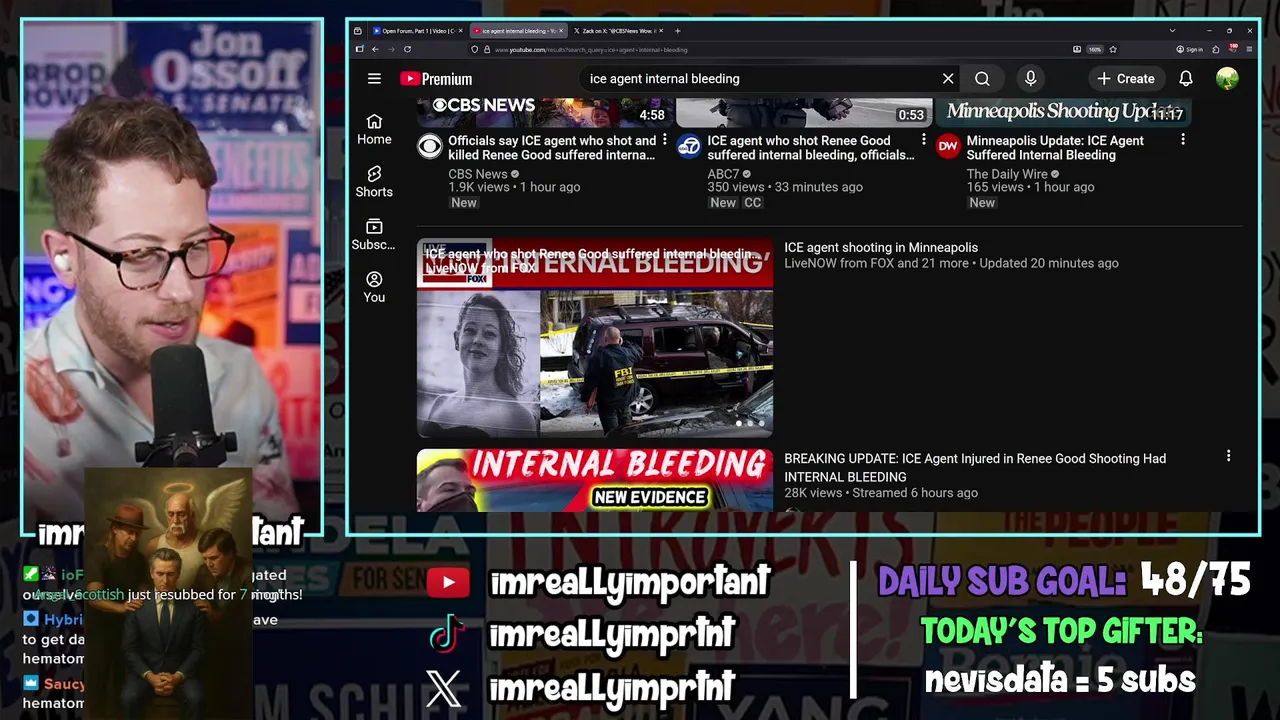
Task: Play the ABC7 thumbnail with 0:53 duration
Action: point(804,113)
